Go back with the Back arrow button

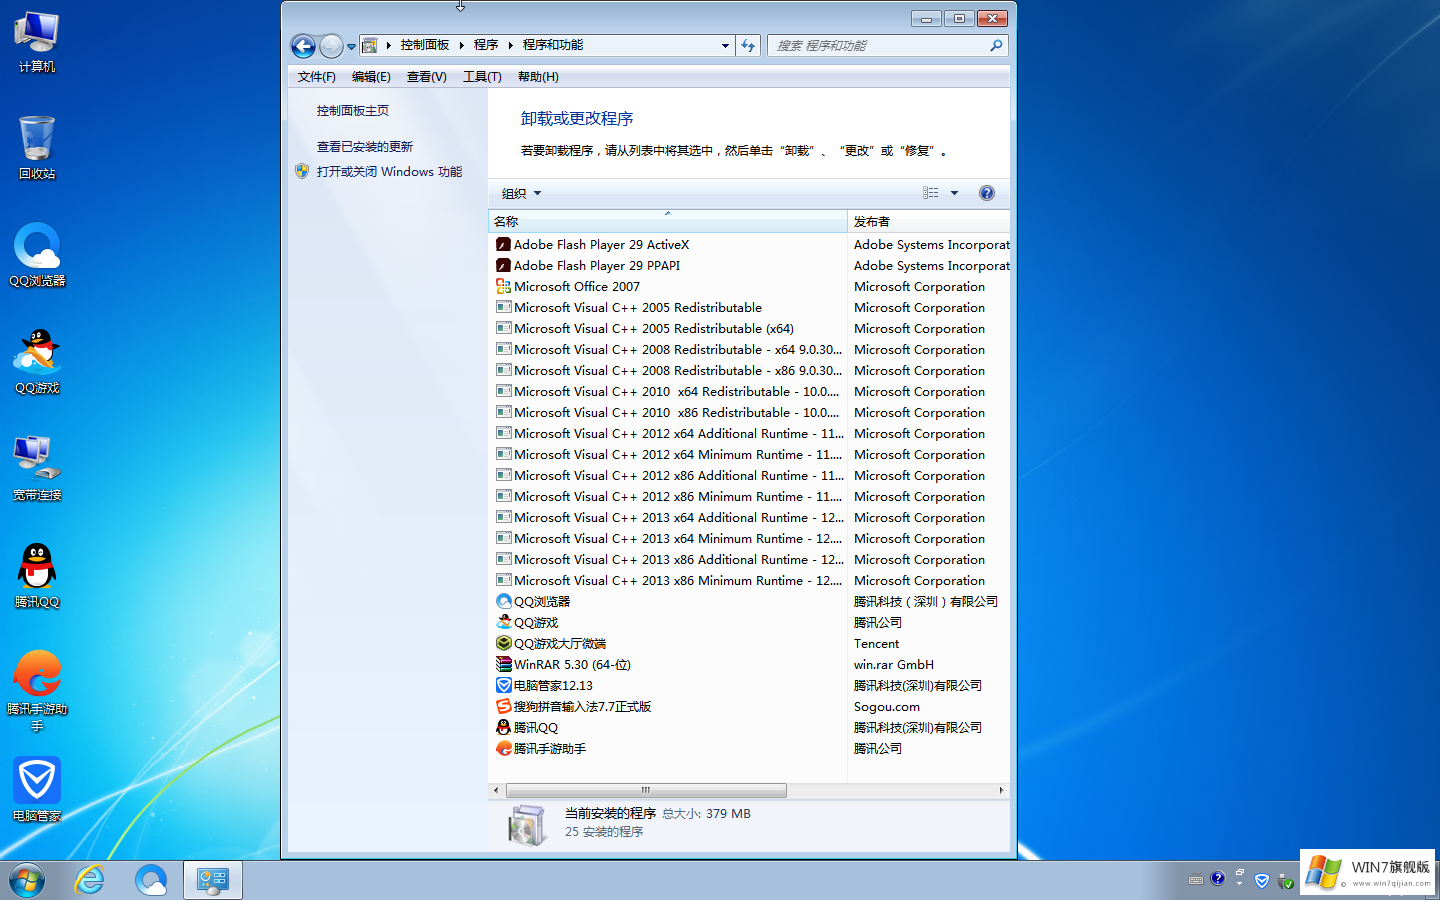303,46
